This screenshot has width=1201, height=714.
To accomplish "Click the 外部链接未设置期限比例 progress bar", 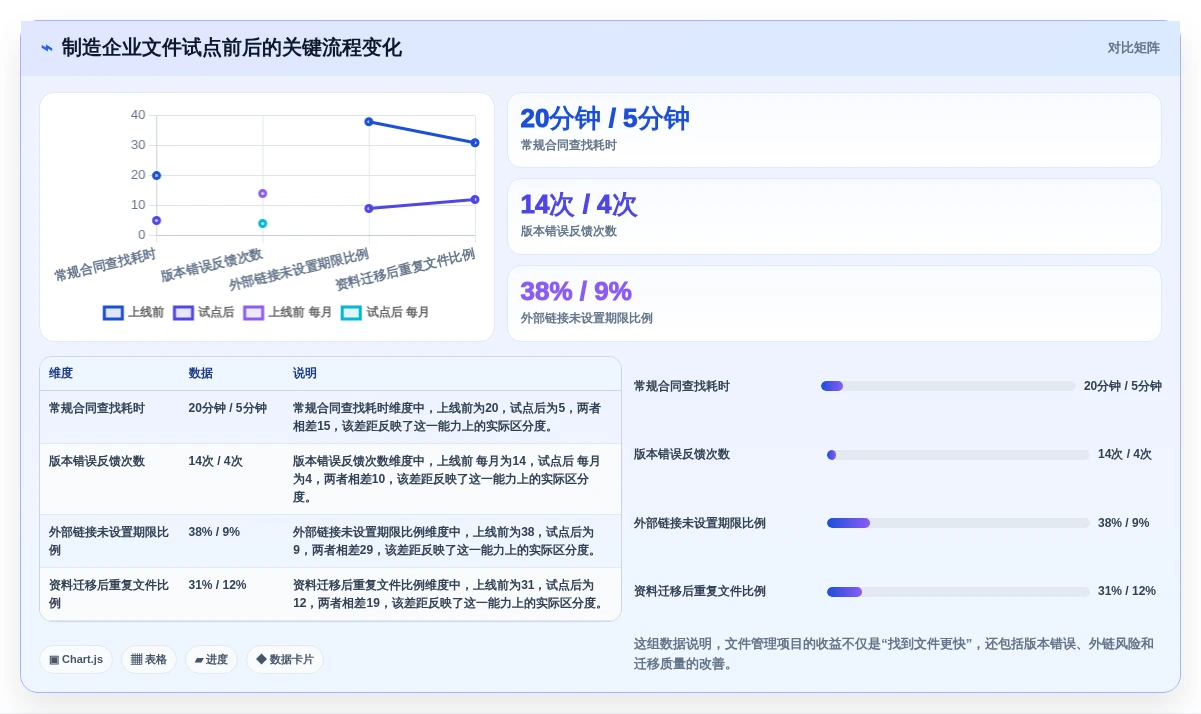I will pyautogui.click(x=958, y=523).
